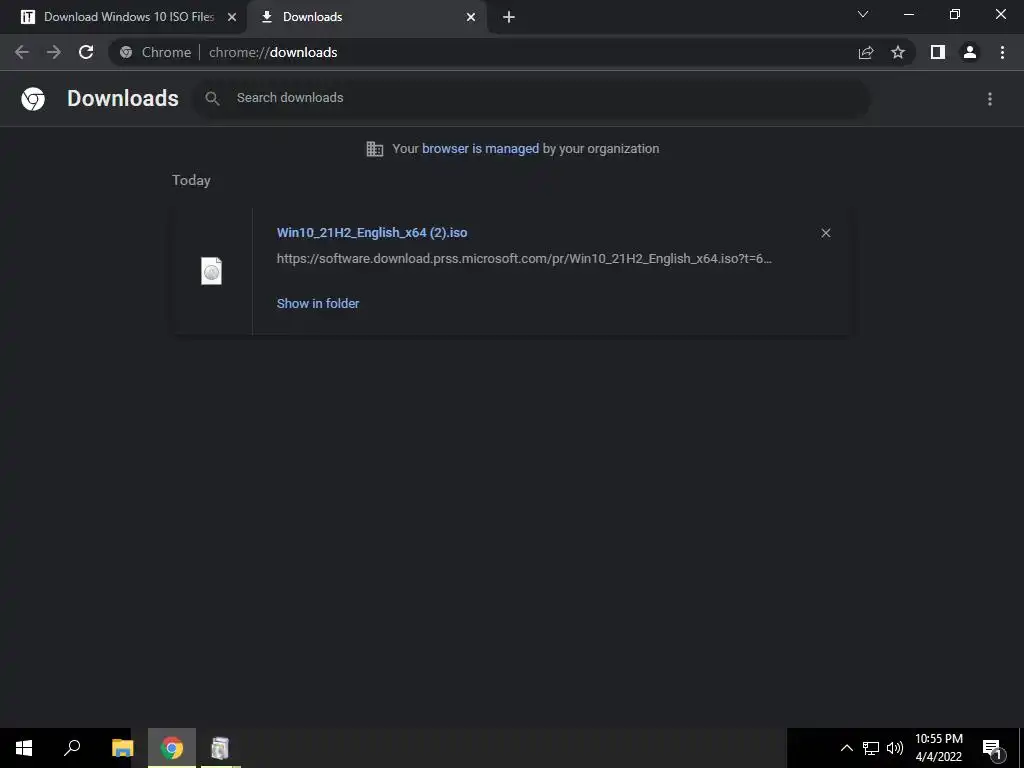This screenshot has width=1024, height=768.
Task: Open the taskbar clock and date
Action: click(x=938, y=748)
